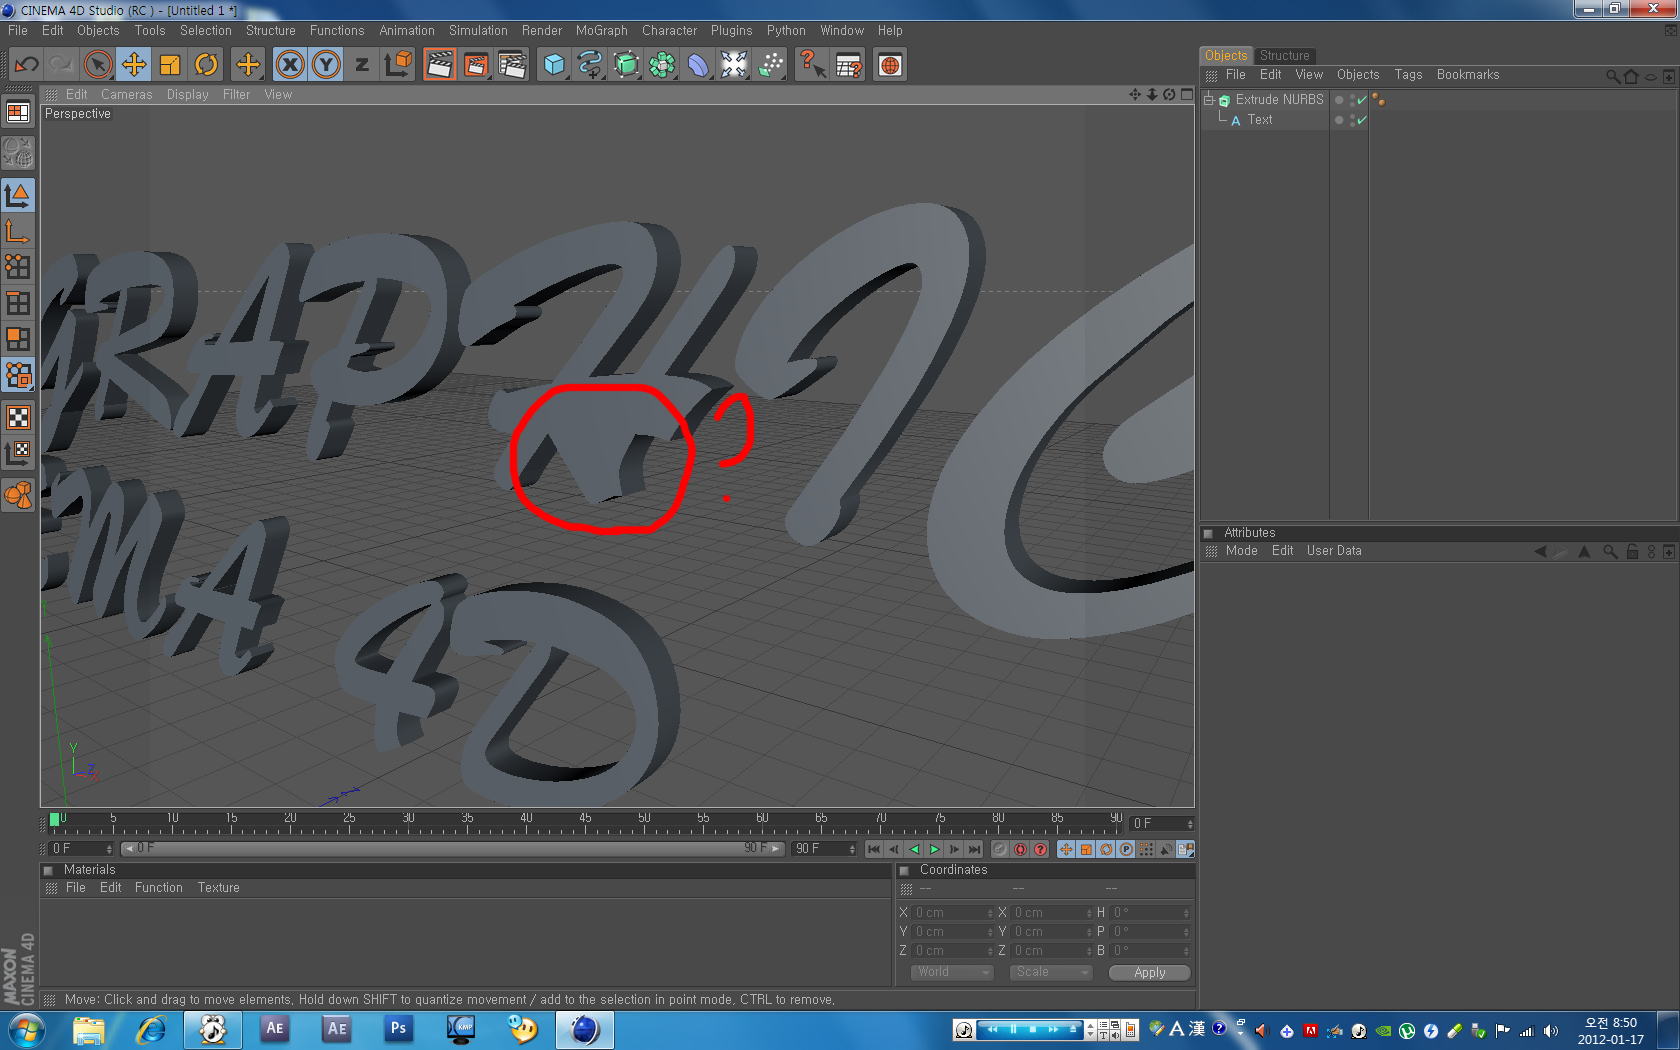Image resolution: width=1680 pixels, height=1050 pixels.
Task: Select the Use Texture mode icon
Action: tap(18, 417)
